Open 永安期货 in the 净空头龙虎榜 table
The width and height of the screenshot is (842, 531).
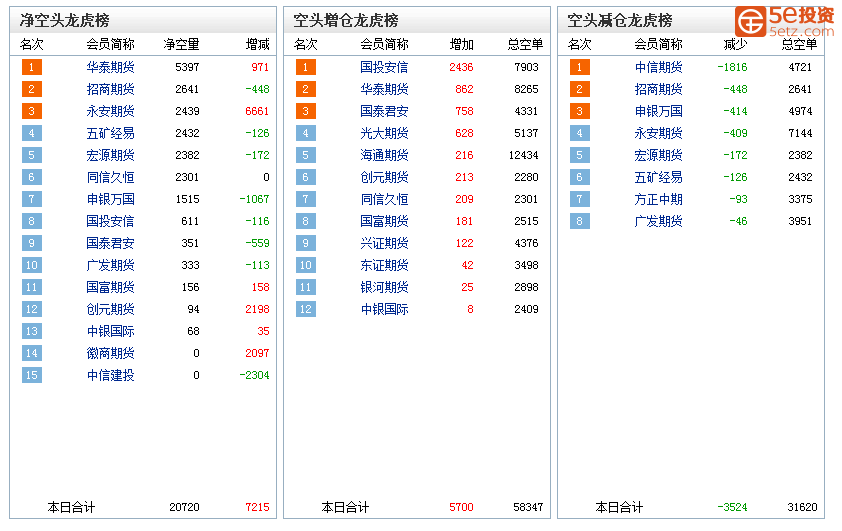pos(110,111)
